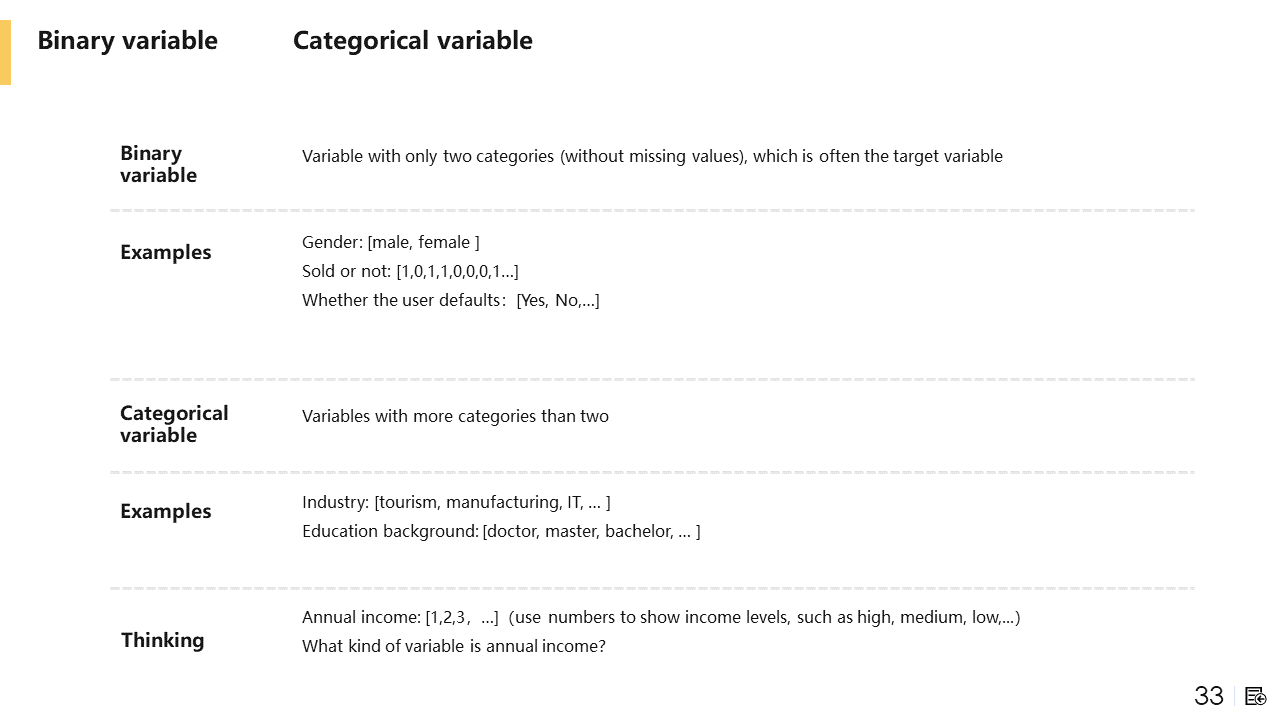Click the 'Annual income: [1,2,3, ...]' line

click(x=660, y=617)
